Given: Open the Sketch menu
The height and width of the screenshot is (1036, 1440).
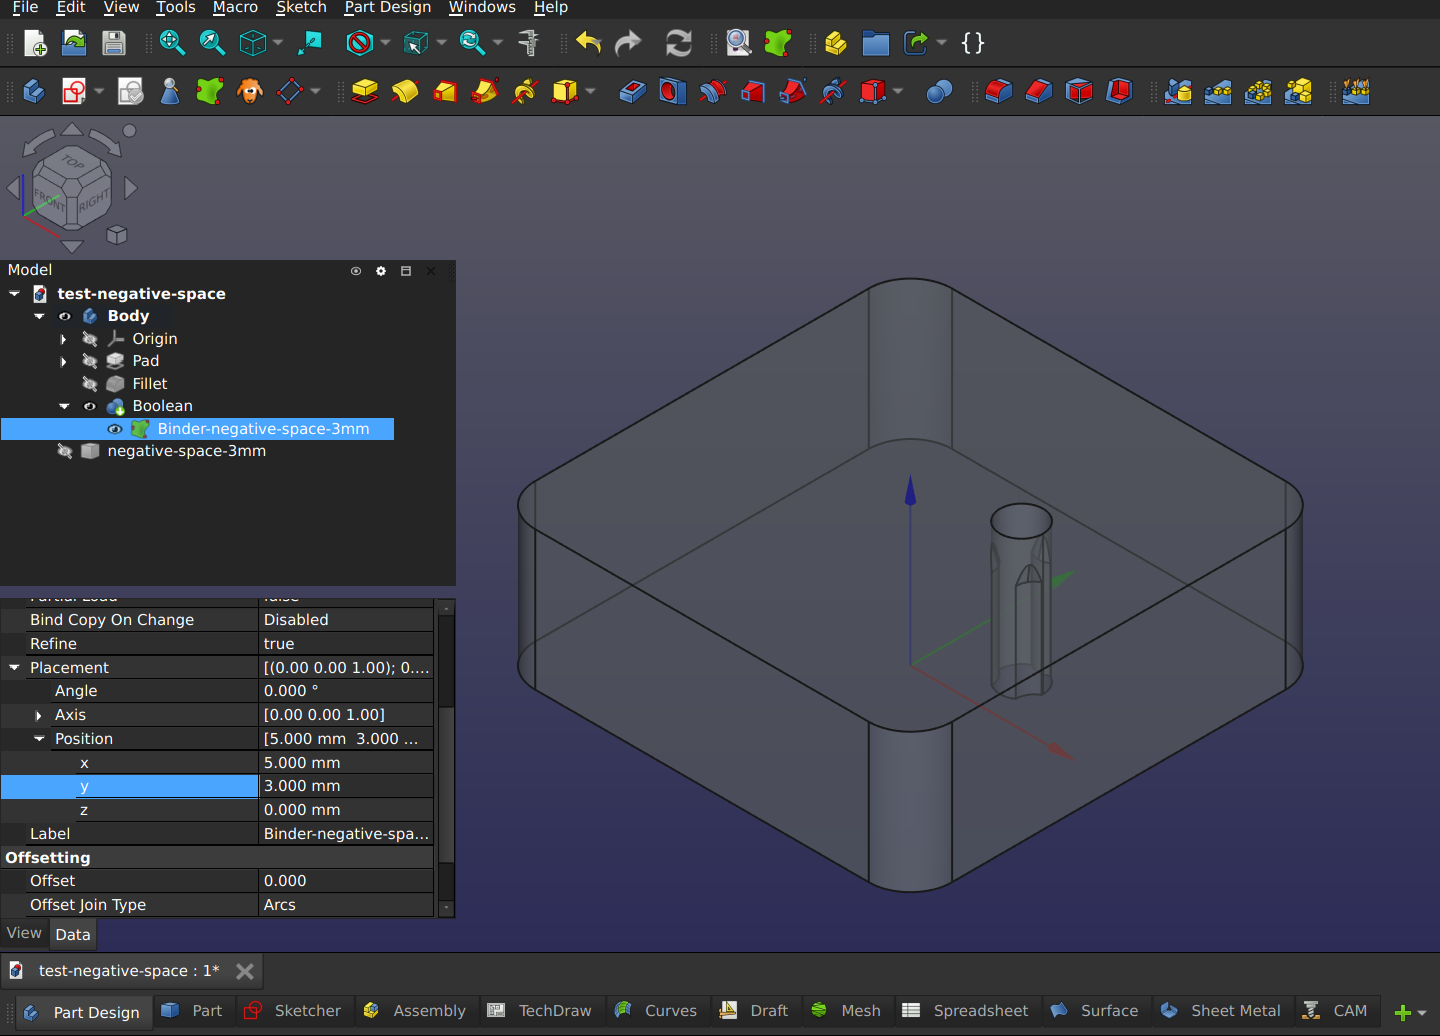Looking at the screenshot, I should coord(301,8).
